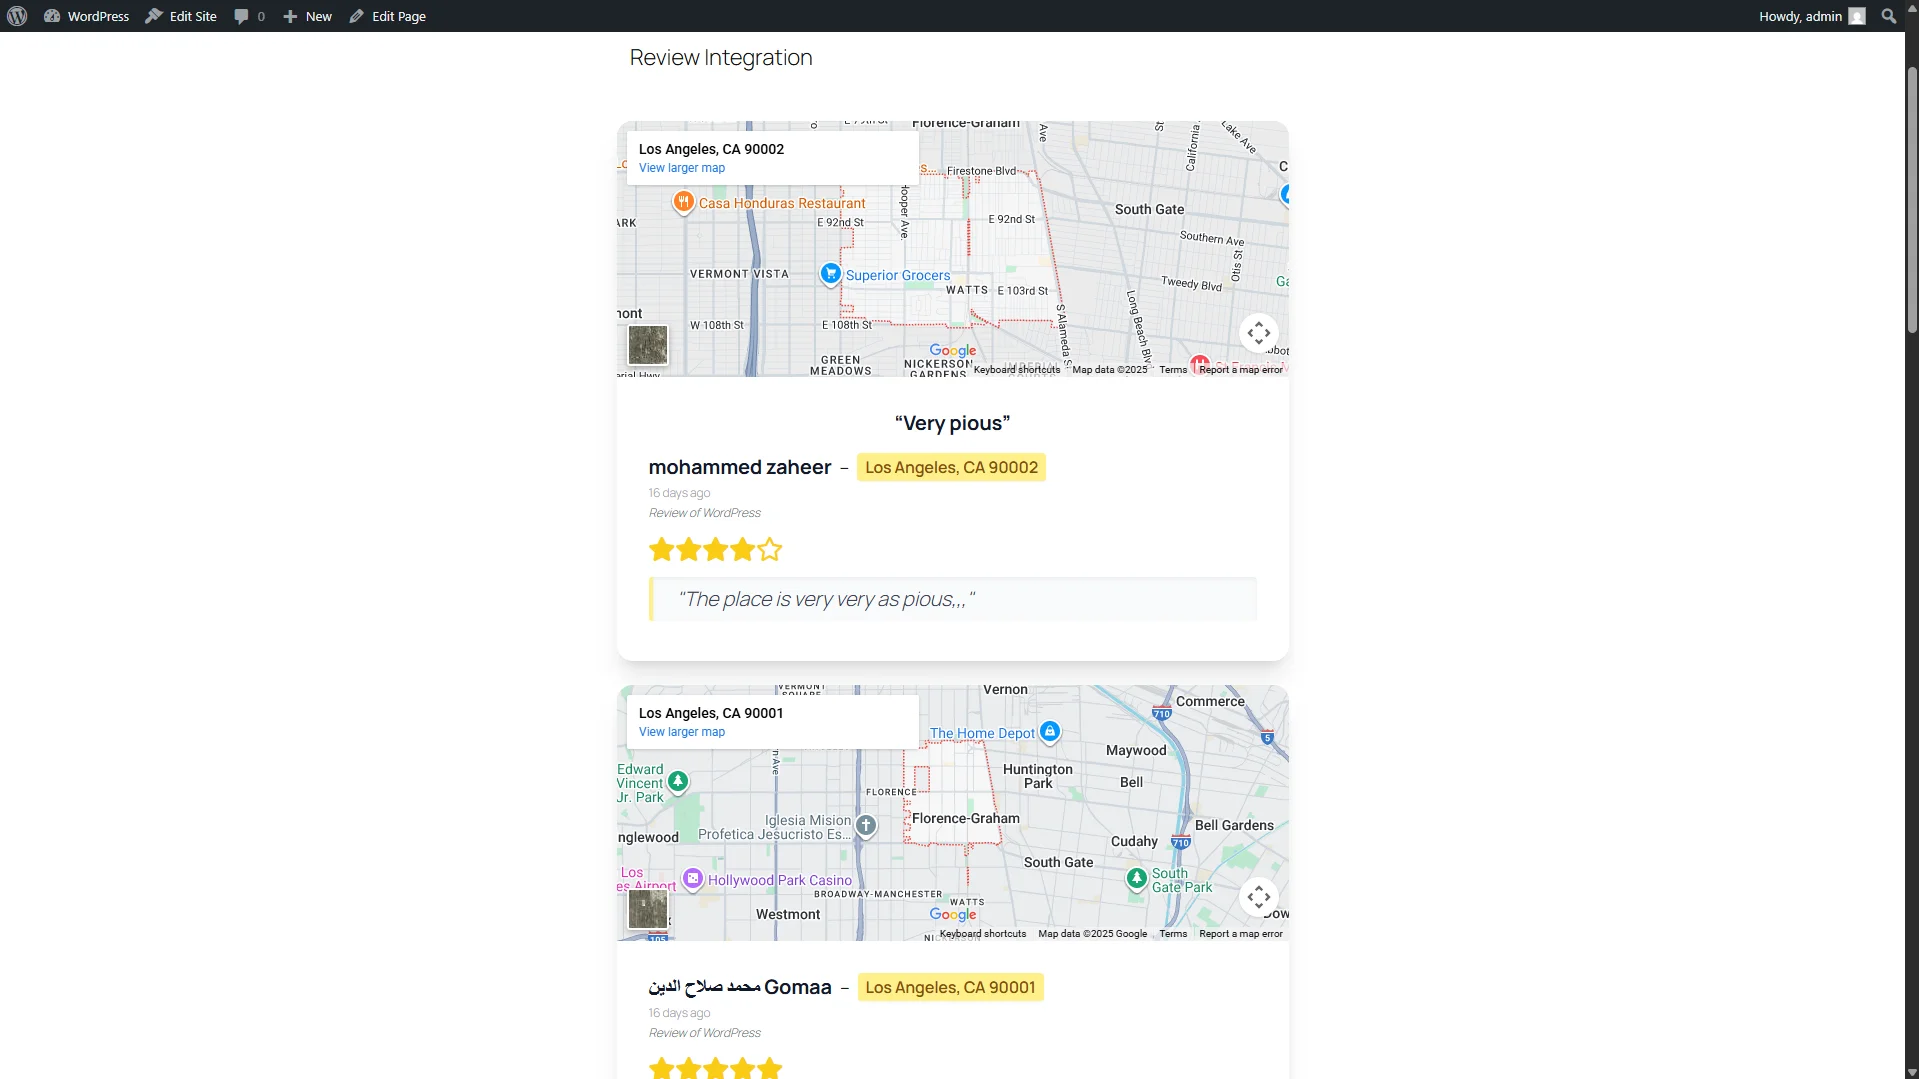Click the South Gate Park marker

1136,878
